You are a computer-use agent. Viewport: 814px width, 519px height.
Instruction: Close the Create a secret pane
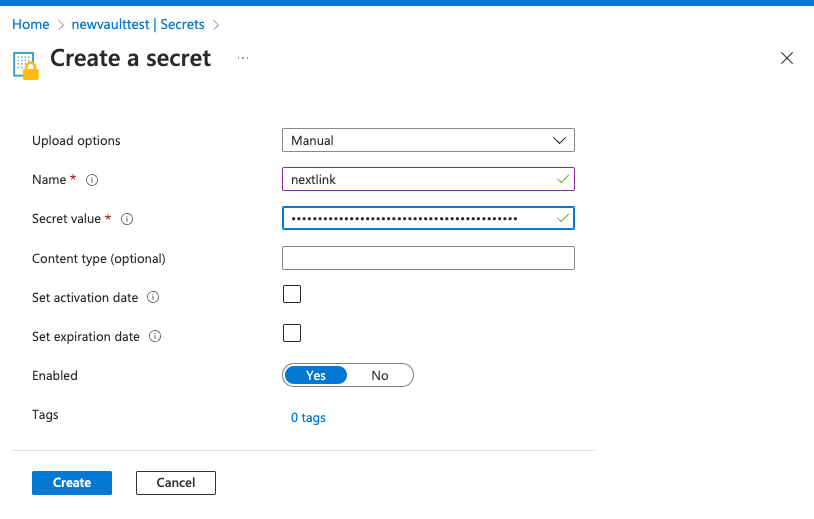pos(787,58)
